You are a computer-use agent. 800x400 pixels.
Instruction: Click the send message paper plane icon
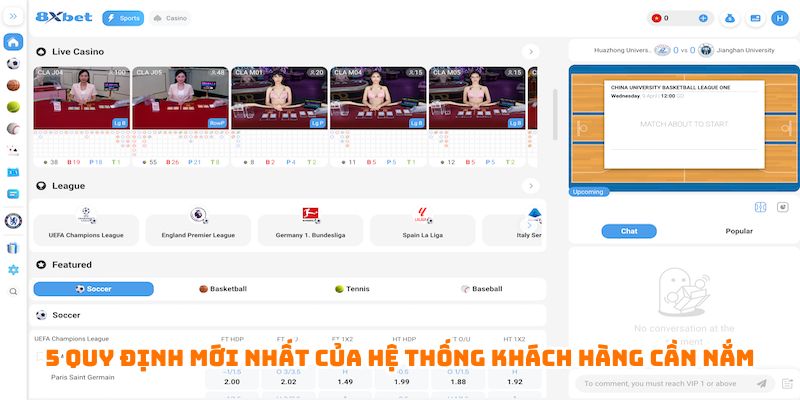point(762,383)
